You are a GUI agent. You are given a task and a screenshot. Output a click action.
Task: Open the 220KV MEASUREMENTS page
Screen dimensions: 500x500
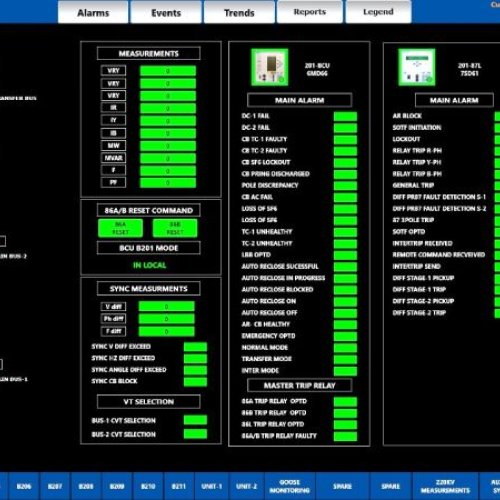[445, 486]
